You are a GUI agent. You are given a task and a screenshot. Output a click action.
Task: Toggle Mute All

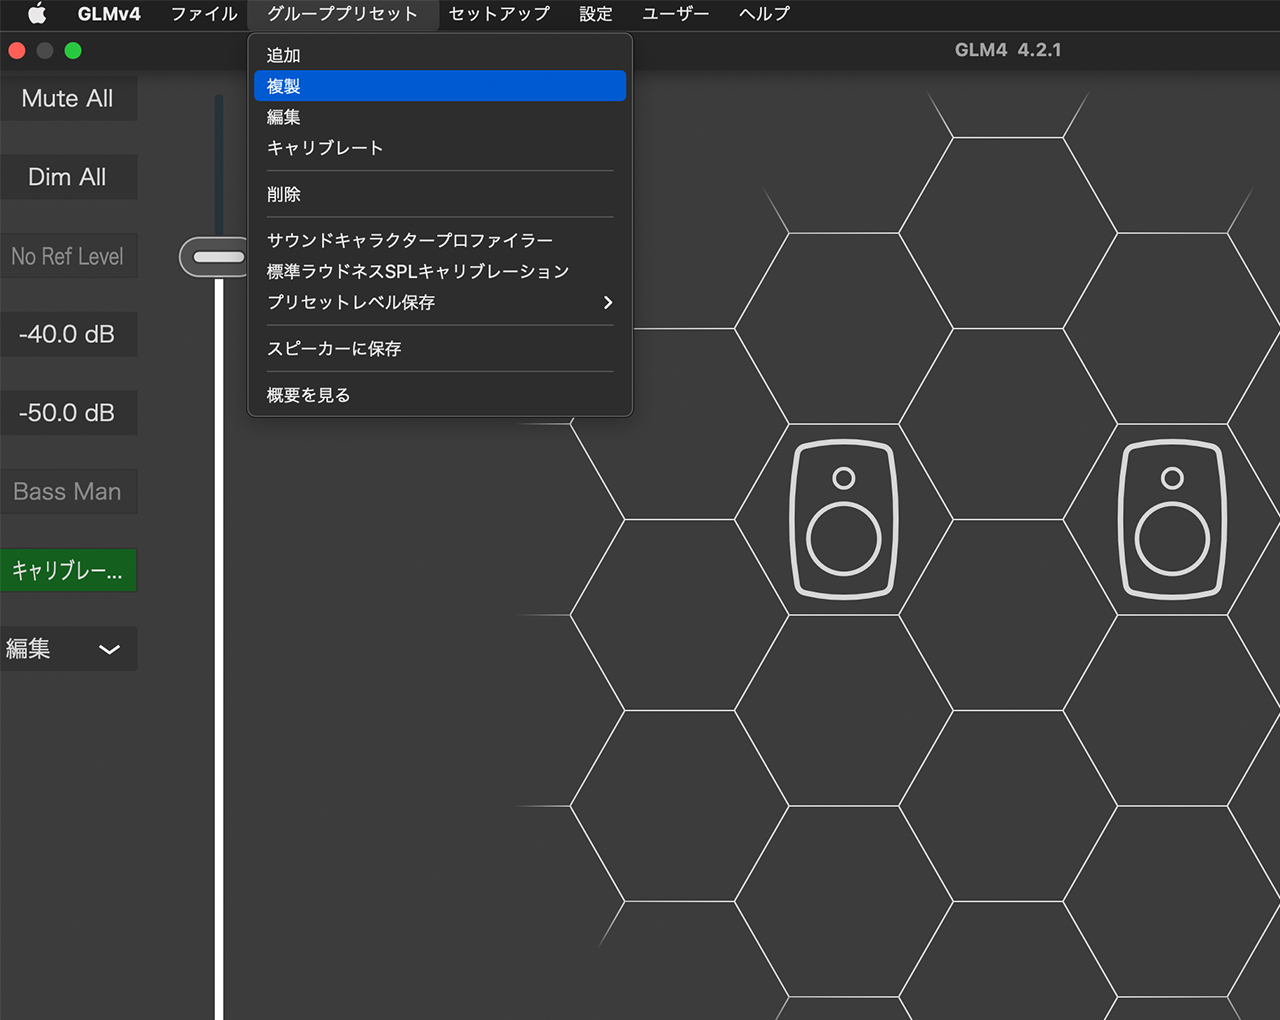pos(68,98)
